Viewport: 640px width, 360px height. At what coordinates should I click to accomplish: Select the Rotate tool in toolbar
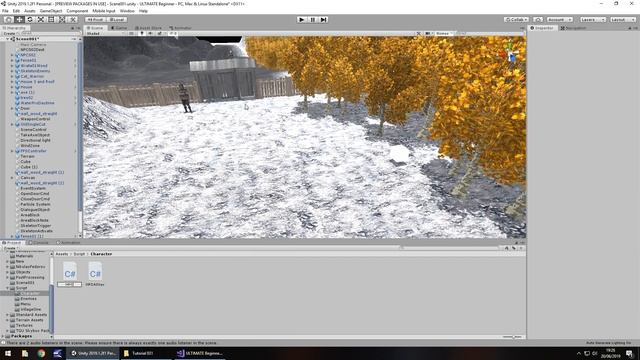pos(29,20)
